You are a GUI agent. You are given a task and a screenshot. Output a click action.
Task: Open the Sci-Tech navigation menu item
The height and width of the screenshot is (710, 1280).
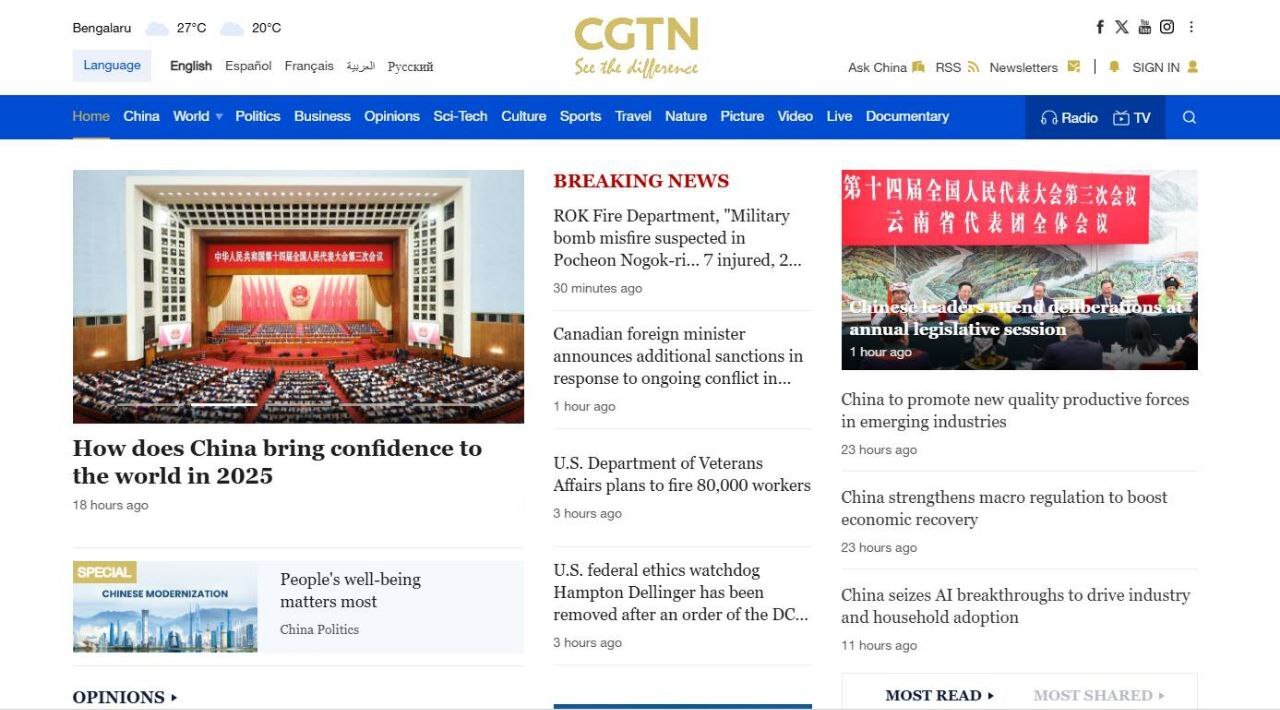coord(460,116)
